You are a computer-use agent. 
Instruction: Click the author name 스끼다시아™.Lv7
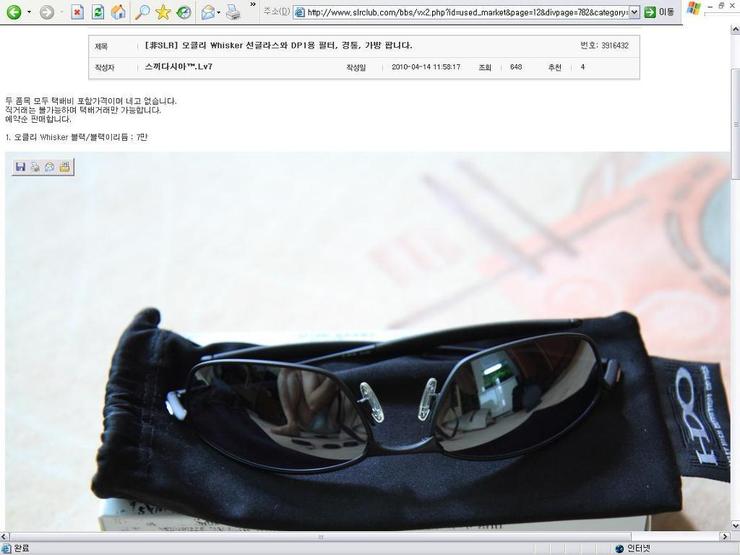point(178,67)
